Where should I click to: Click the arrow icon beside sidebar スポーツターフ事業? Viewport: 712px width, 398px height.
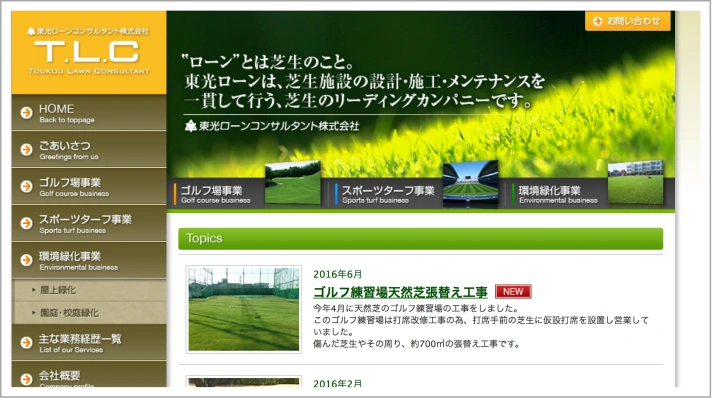(x=26, y=223)
